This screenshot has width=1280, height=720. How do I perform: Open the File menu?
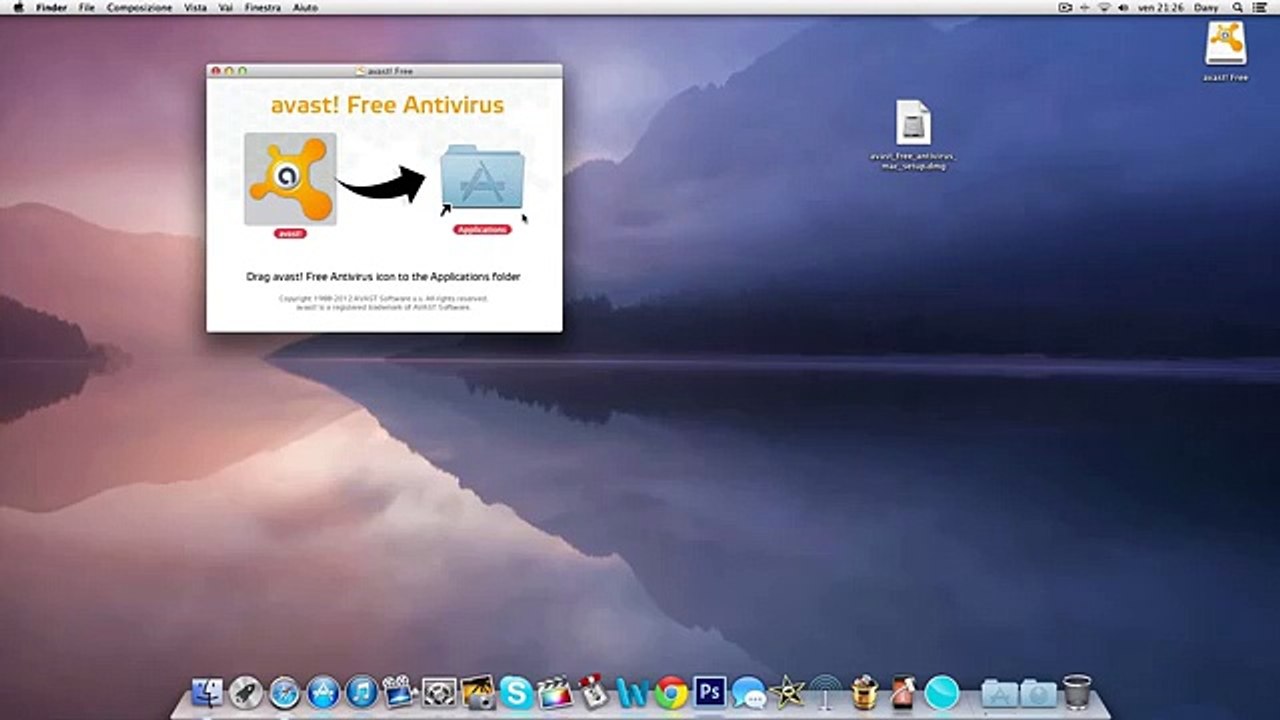coord(87,7)
